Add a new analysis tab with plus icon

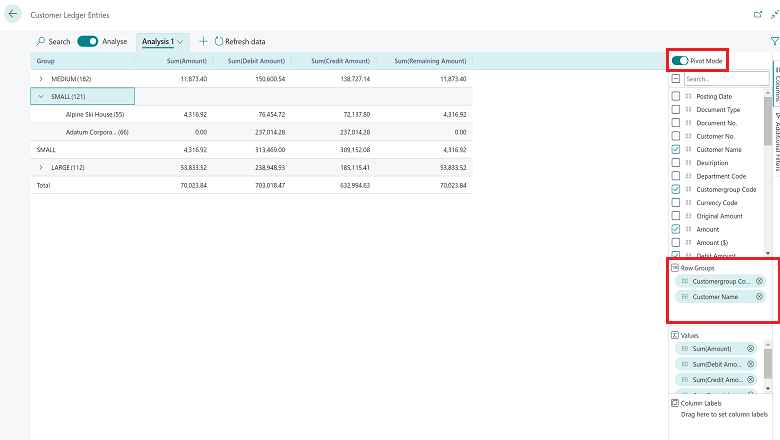[203, 41]
